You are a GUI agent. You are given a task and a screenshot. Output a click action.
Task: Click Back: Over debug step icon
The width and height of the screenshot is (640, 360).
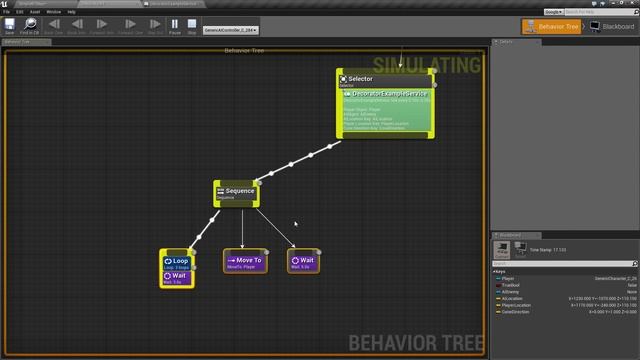[53, 26]
